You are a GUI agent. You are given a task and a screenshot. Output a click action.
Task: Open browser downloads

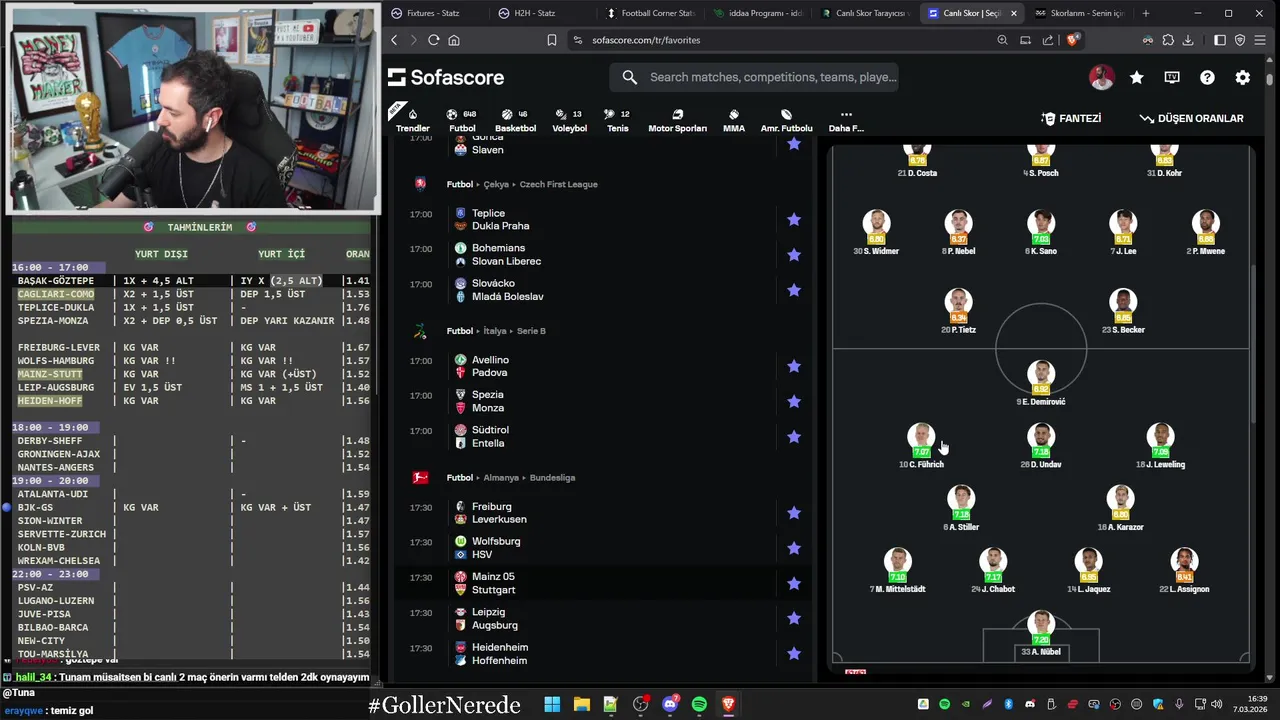1188,40
